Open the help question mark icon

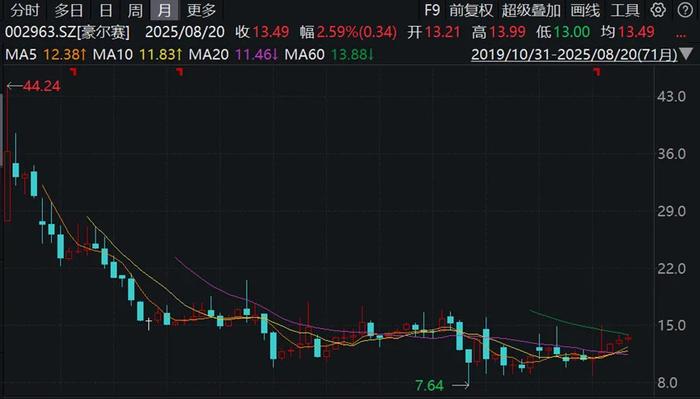click(x=685, y=10)
